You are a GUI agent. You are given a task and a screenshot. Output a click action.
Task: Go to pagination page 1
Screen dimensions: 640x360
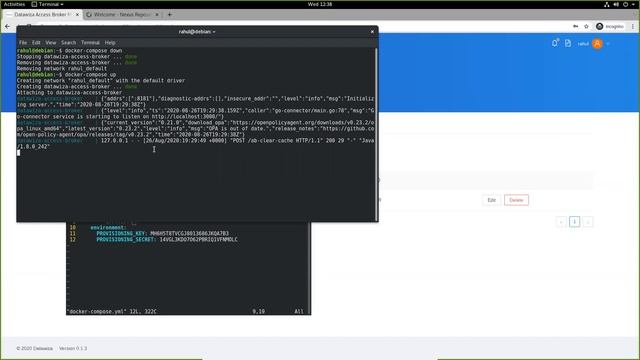coord(574,222)
